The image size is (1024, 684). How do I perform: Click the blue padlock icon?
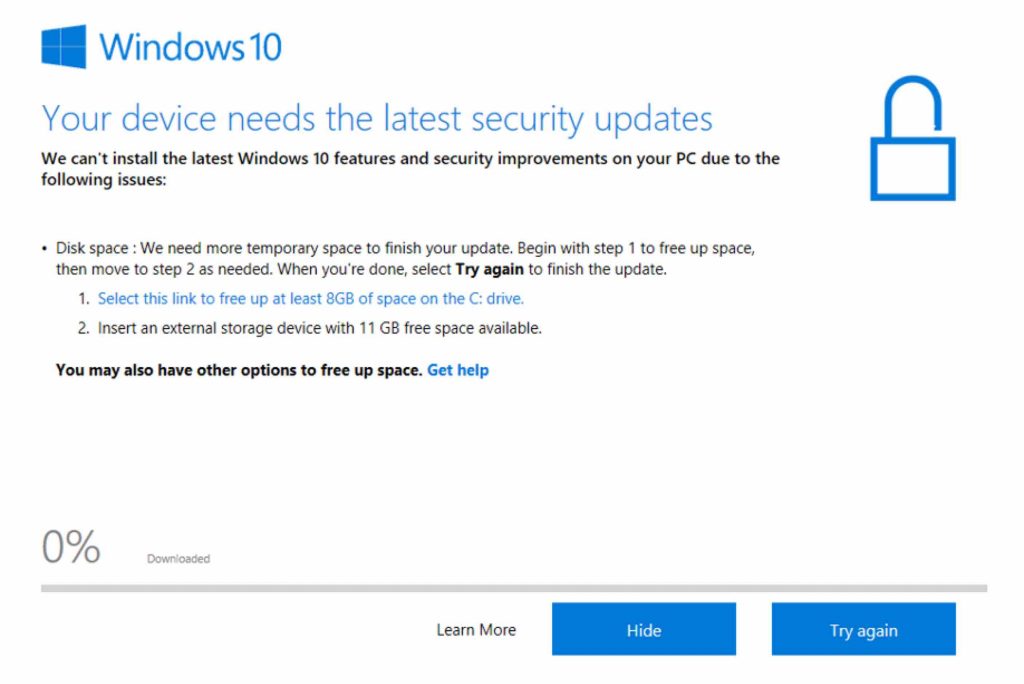(912, 140)
